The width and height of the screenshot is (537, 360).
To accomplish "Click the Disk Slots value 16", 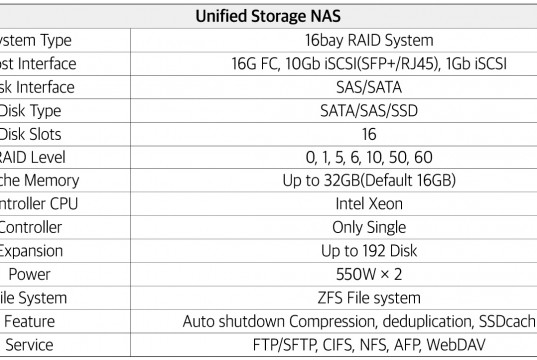I will tap(369, 134).
